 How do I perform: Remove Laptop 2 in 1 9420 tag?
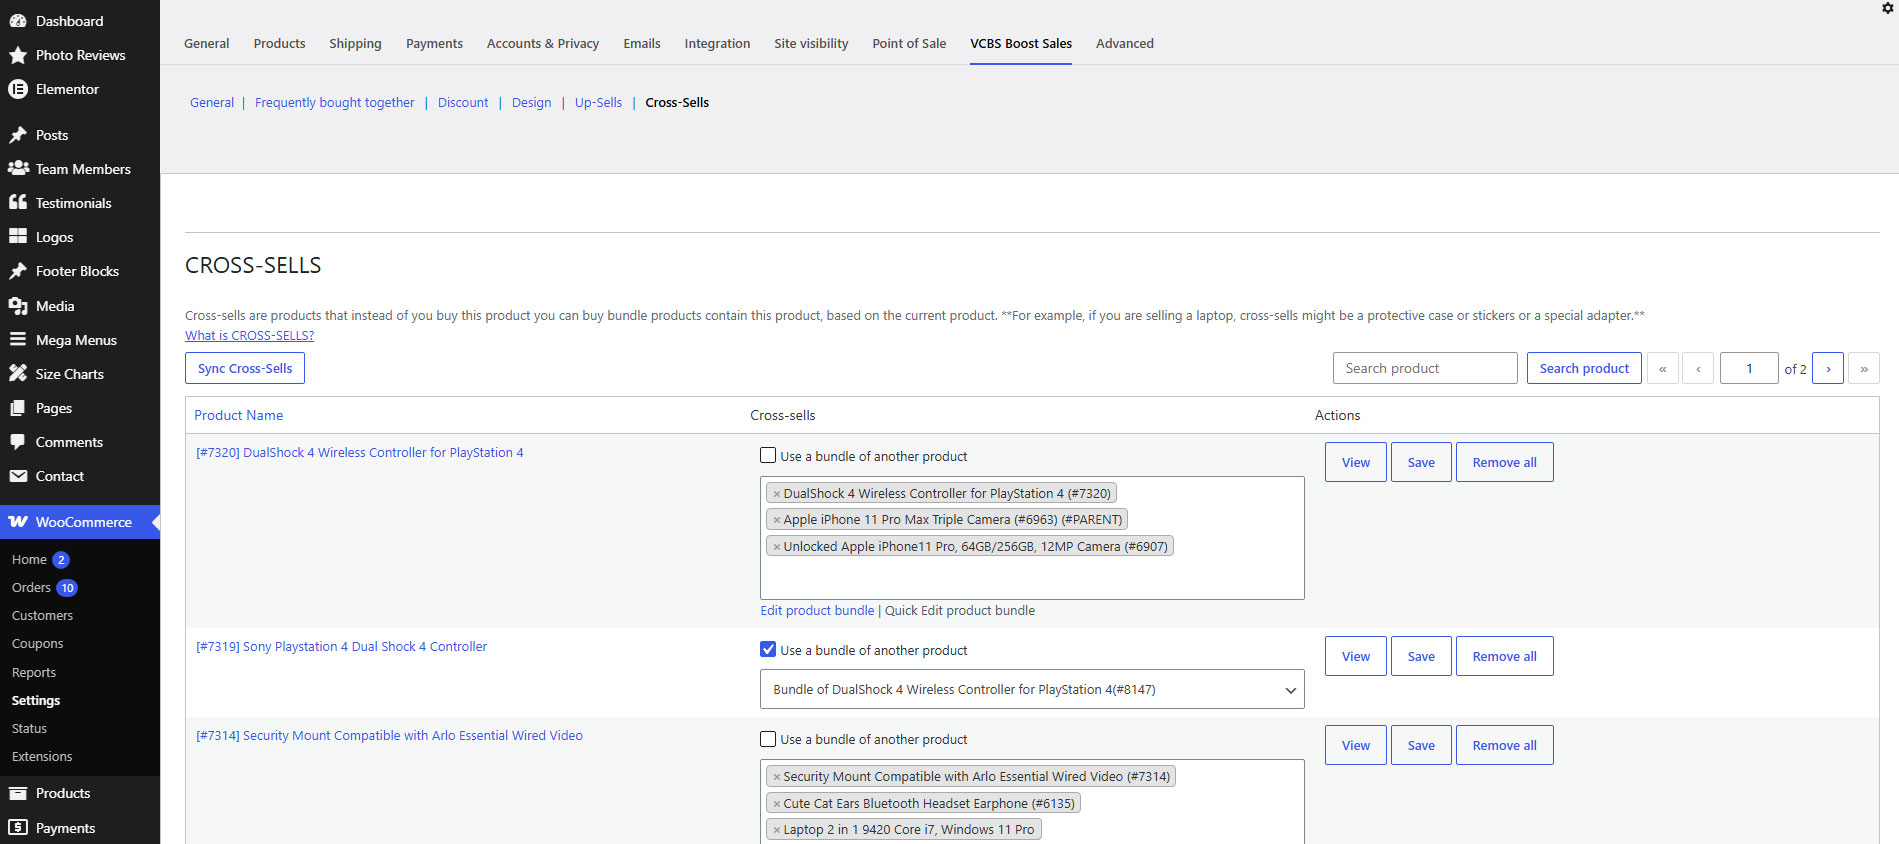776,830
